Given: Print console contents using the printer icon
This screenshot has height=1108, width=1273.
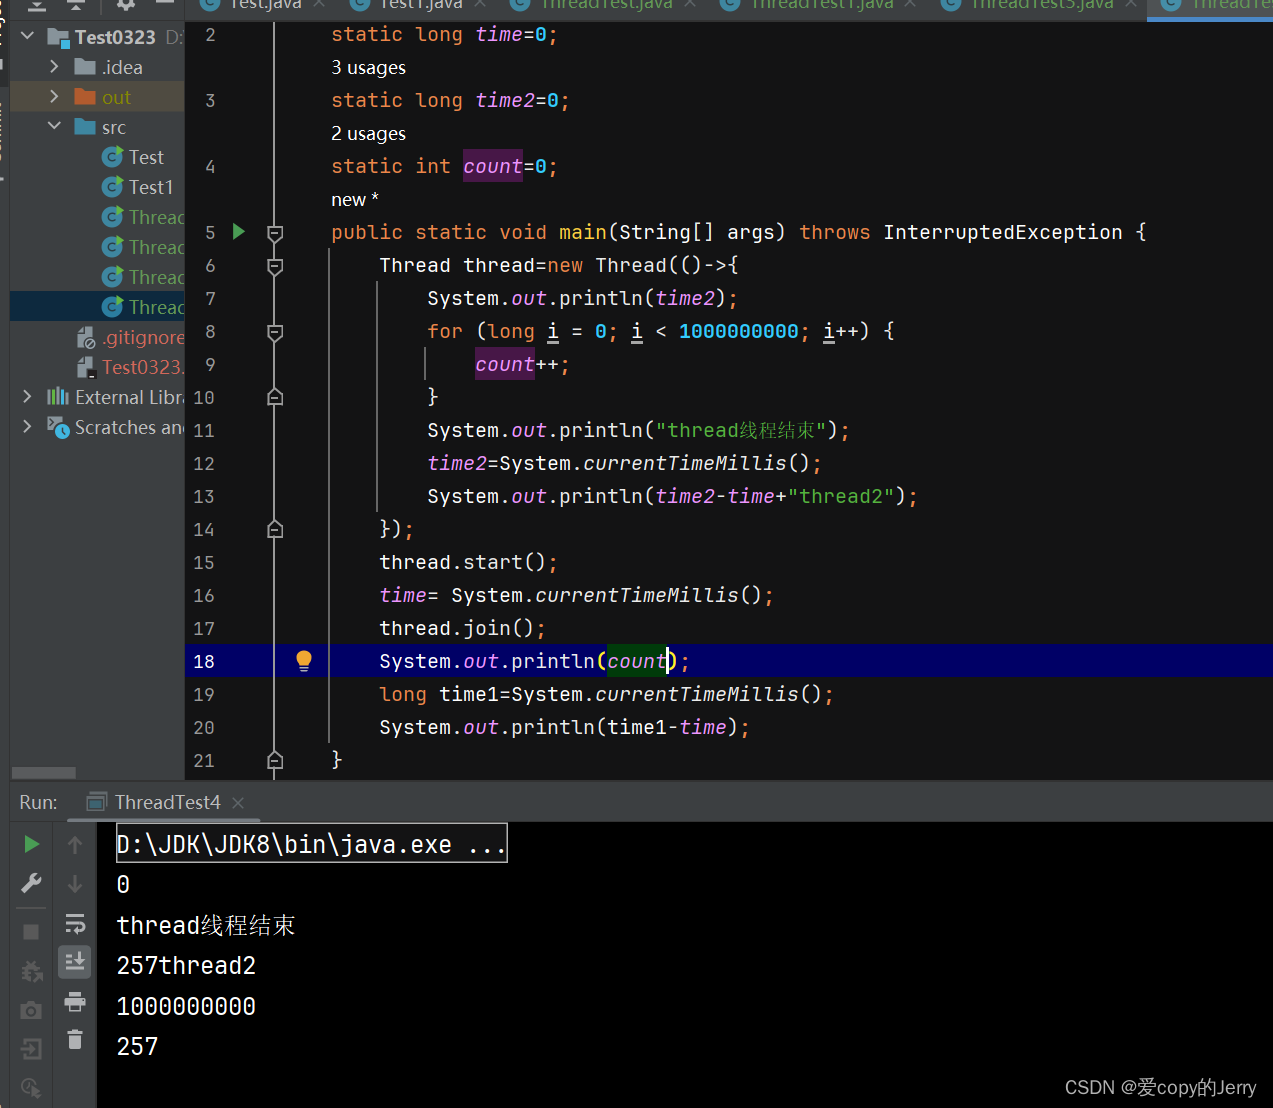Looking at the screenshot, I should coord(75,1003).
